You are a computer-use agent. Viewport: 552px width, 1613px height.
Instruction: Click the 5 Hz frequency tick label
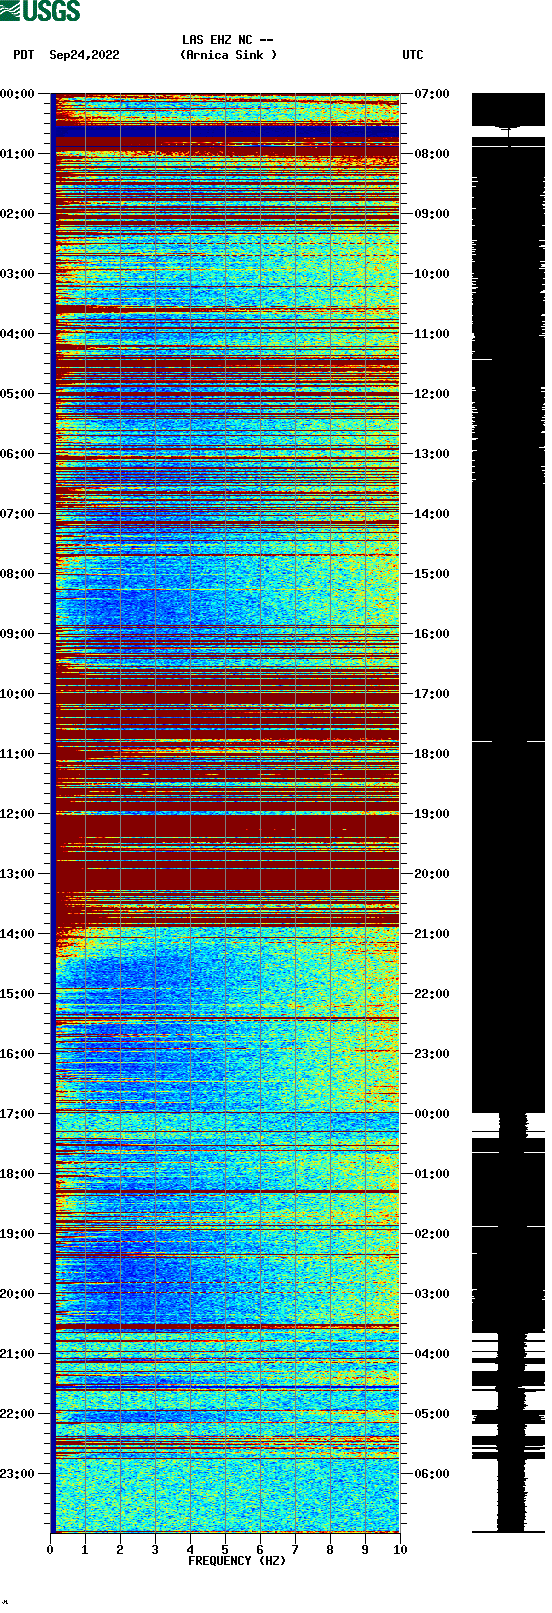click(225, 1550)
